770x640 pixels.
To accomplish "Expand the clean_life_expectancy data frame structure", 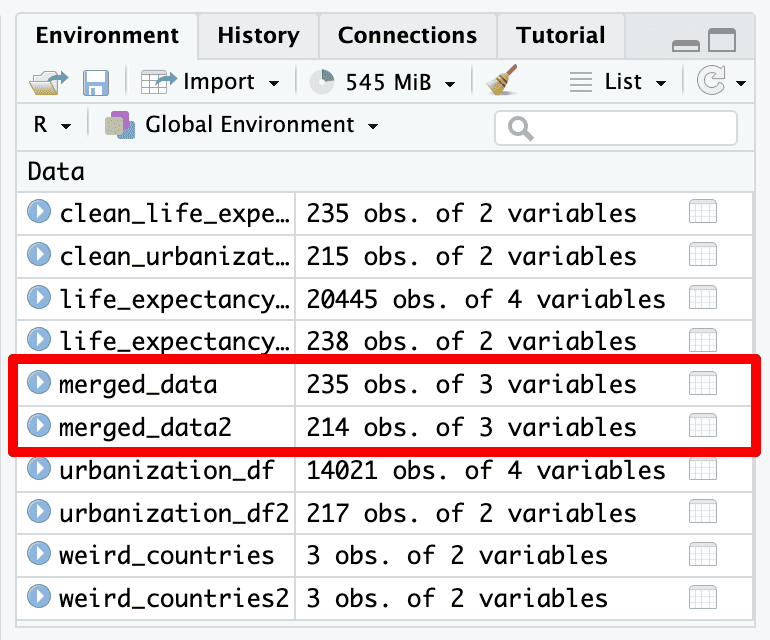I will (x=39, y=213).
